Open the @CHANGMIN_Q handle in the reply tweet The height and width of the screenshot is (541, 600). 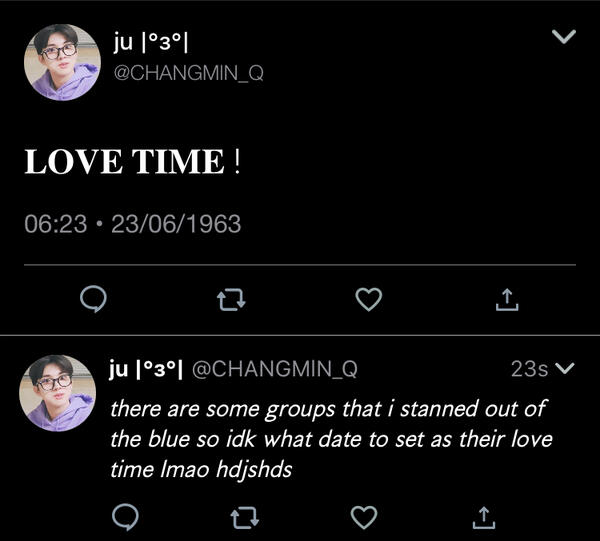[273, 369]
